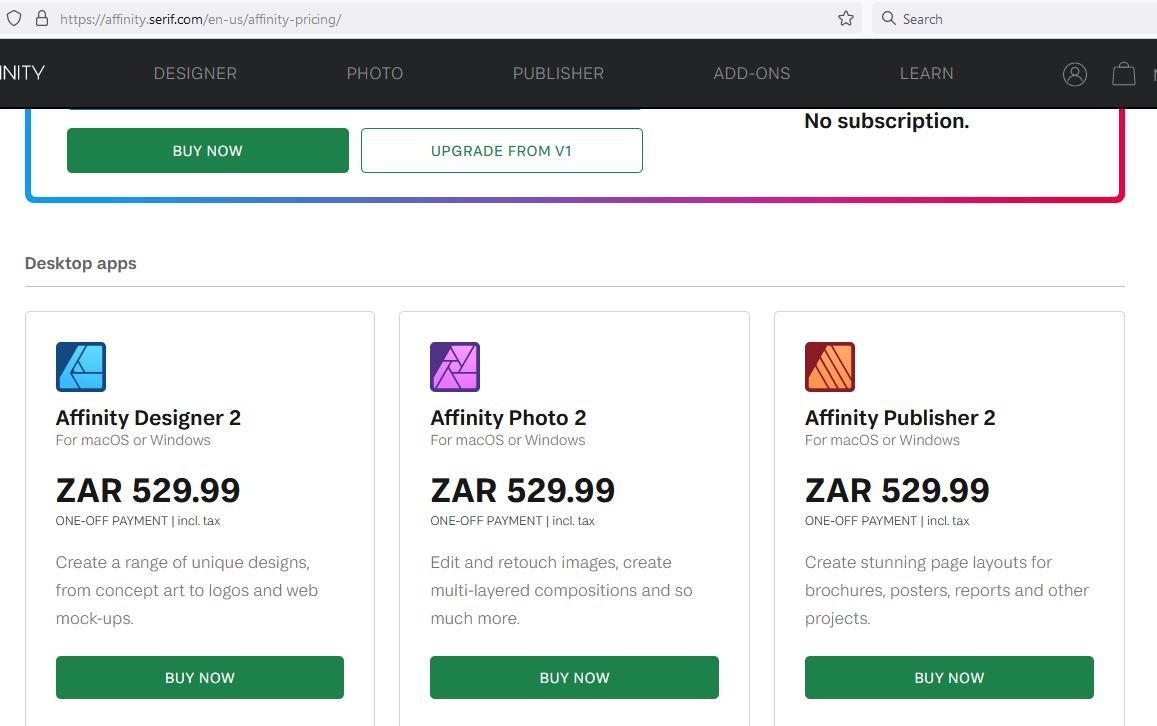The height and width of the screenshot is (726, 1157).
Task: Buy Affinity Publisher 2 with BUY NOW
Action: coord(949,677)
